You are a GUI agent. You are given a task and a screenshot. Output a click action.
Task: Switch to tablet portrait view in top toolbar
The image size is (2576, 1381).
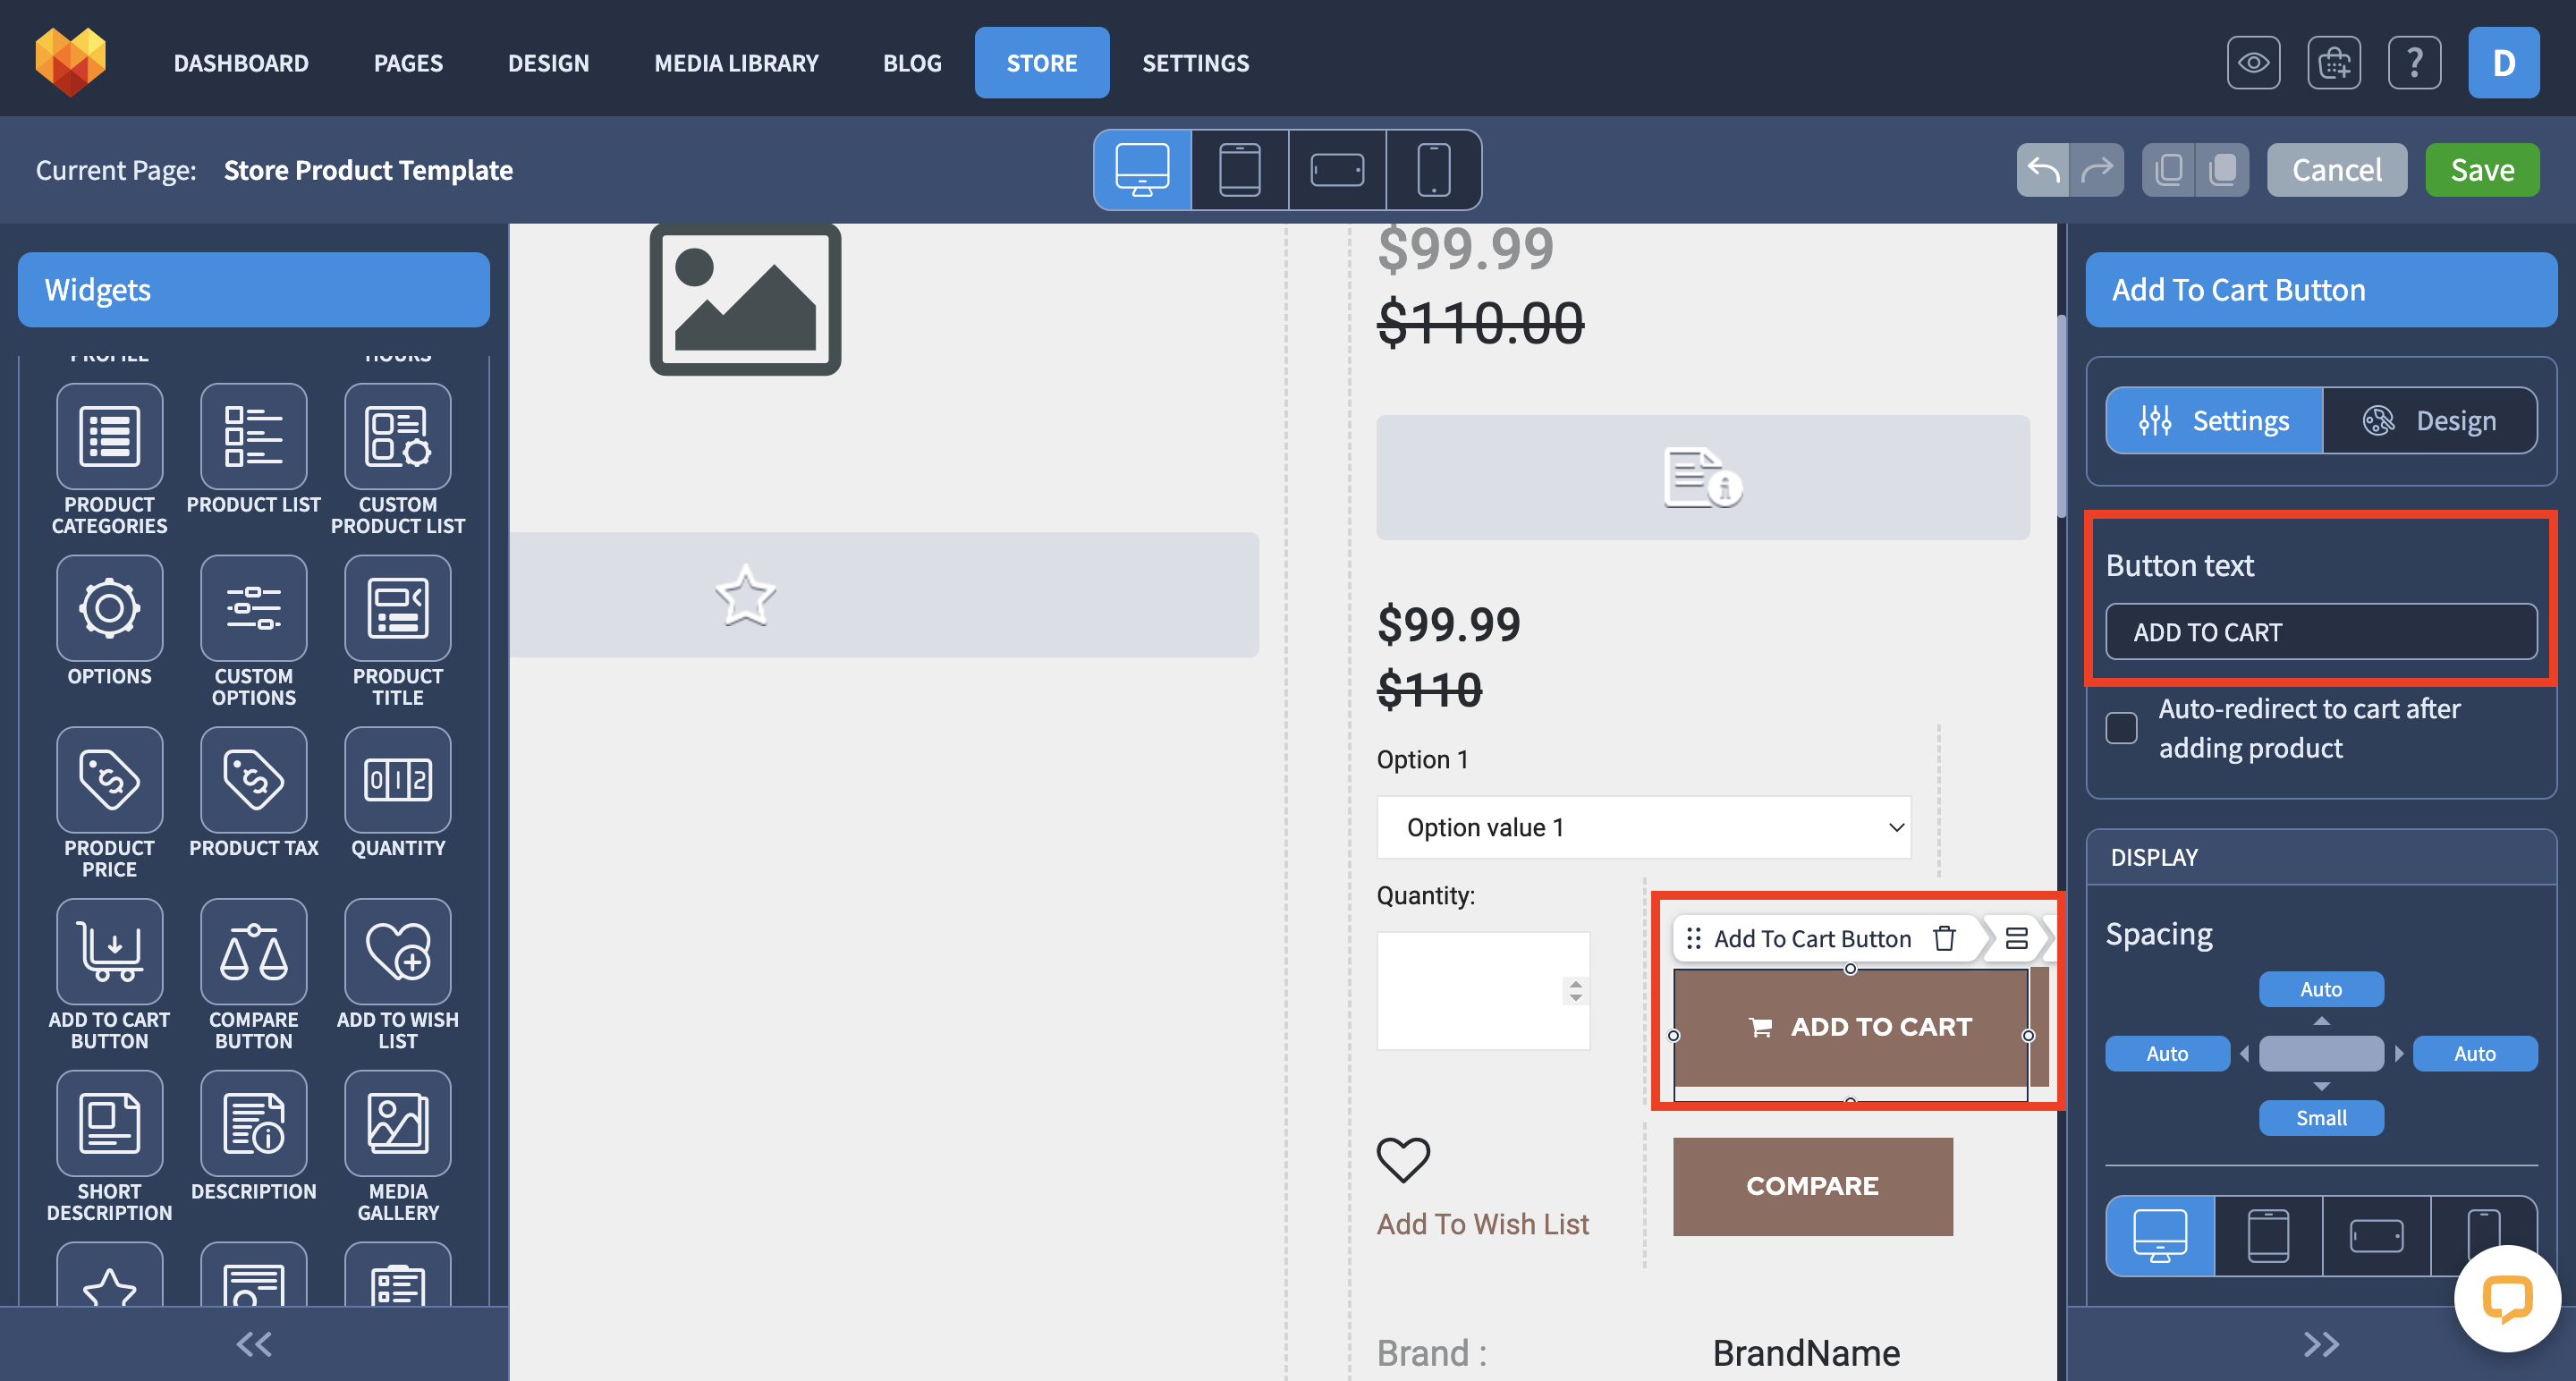1239,170
